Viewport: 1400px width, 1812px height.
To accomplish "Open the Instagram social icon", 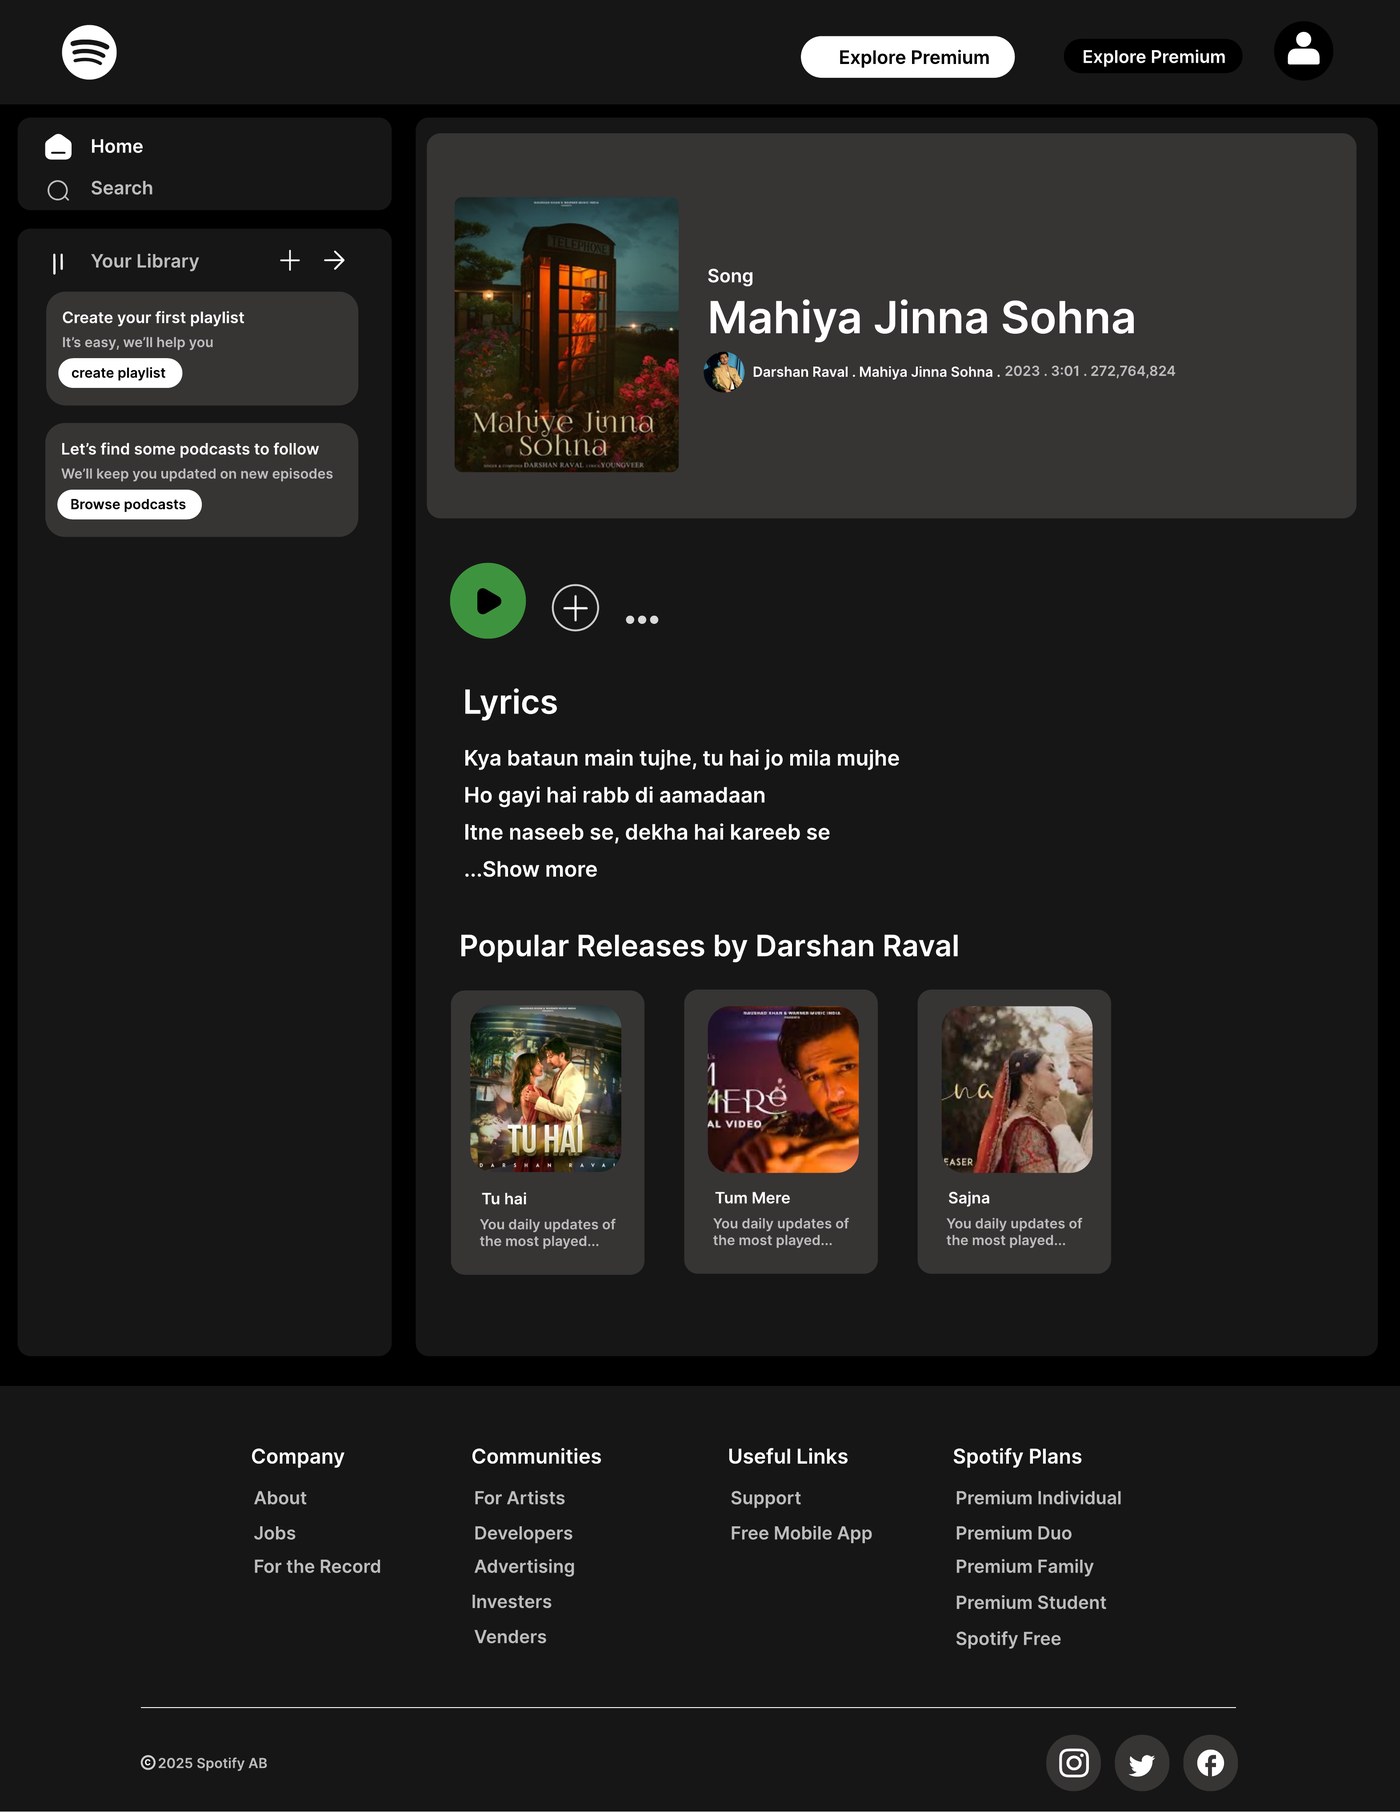I will [1074, 1762].
